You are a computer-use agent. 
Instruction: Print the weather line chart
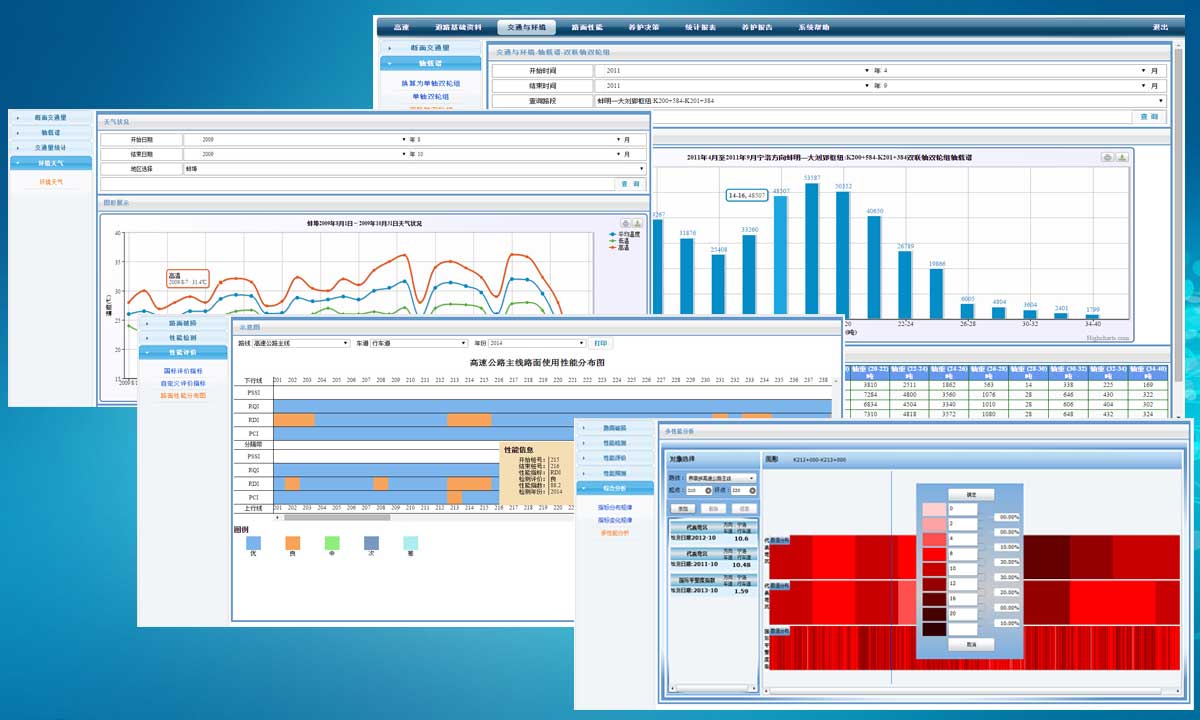626,223
